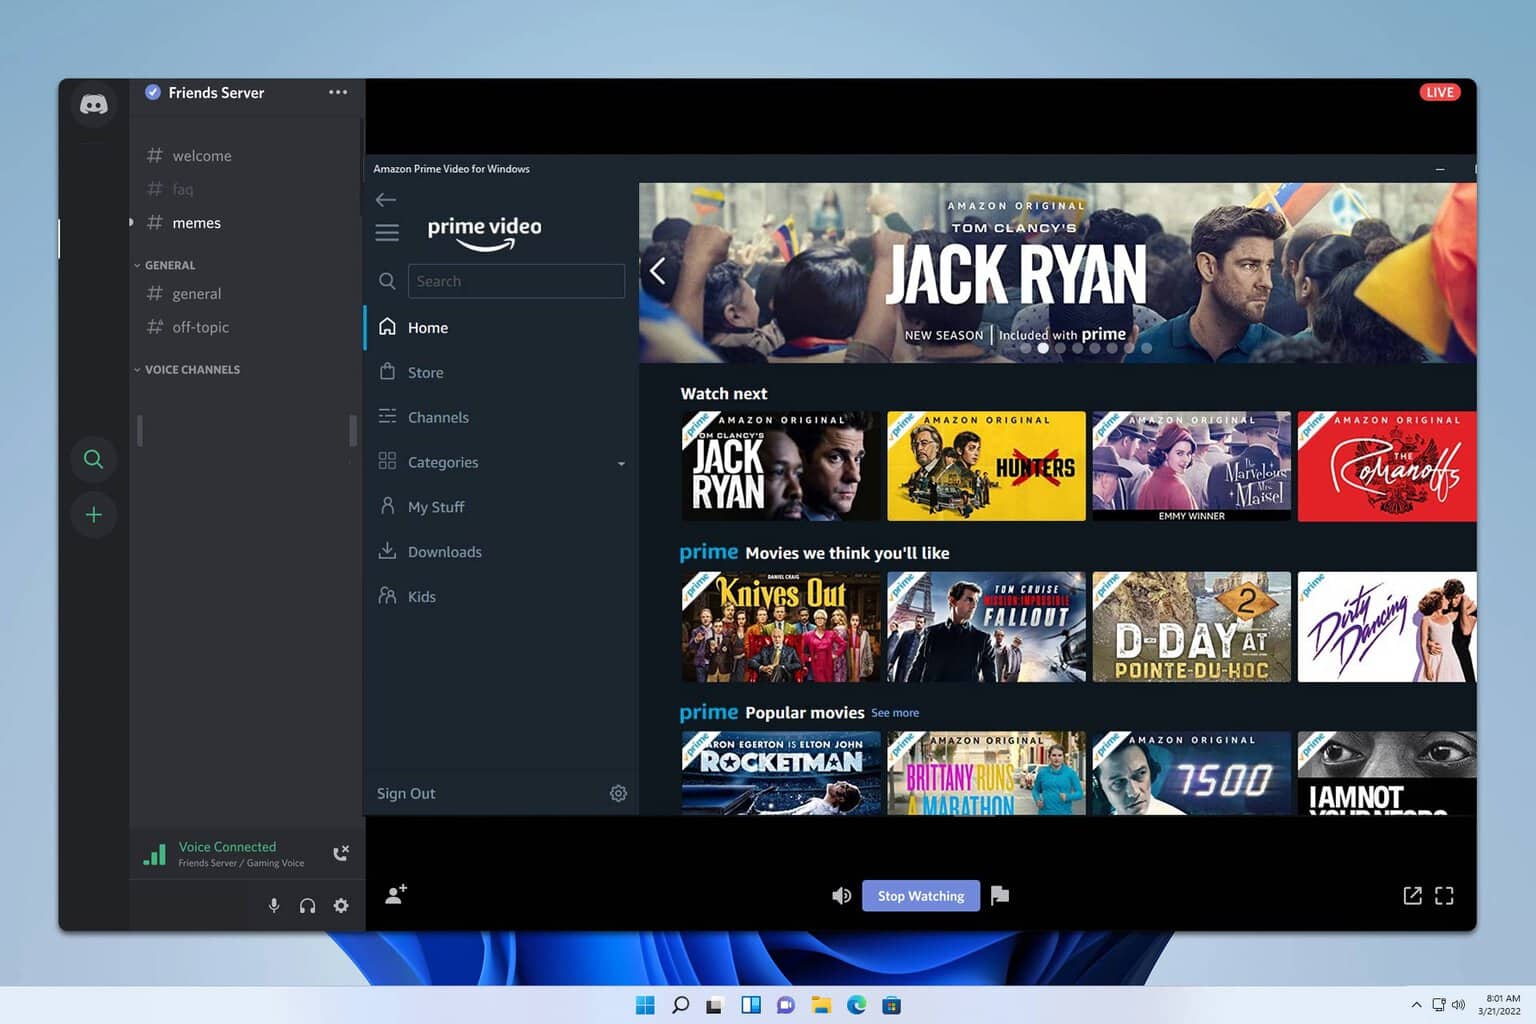Deafen with the headphones icon

coord(307,905)
